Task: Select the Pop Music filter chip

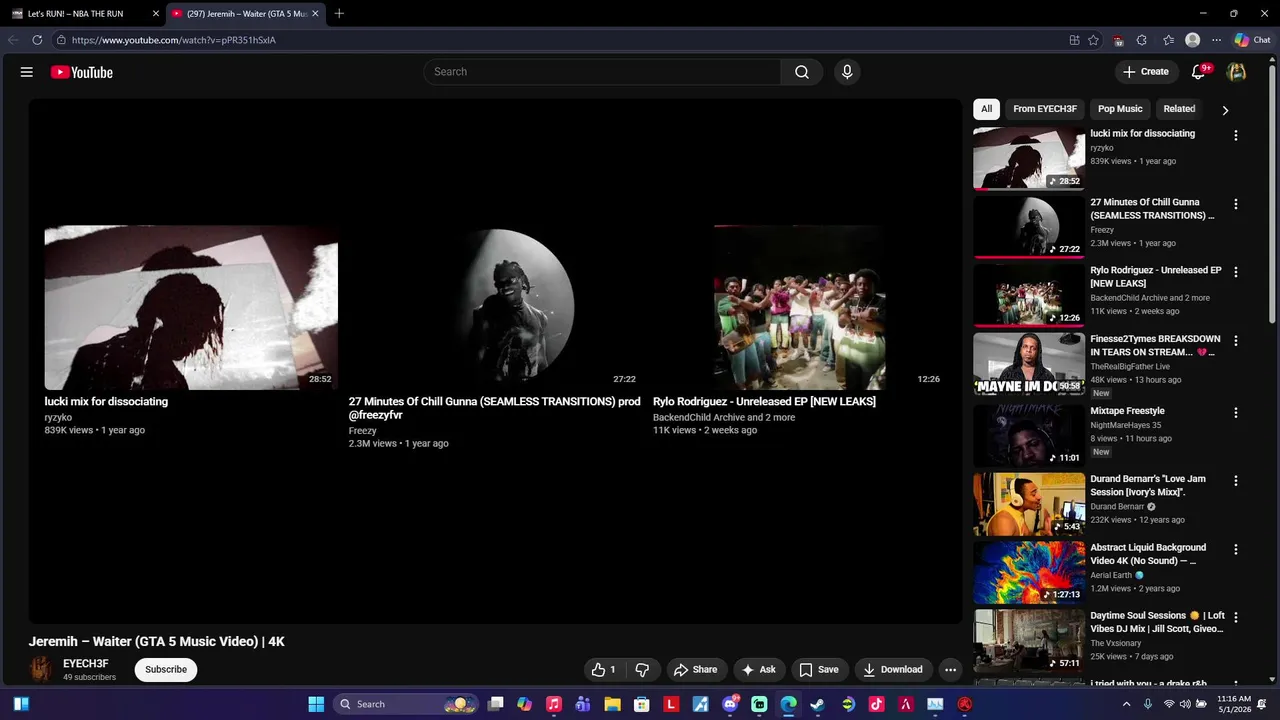Action: (x=1119, y=109)
